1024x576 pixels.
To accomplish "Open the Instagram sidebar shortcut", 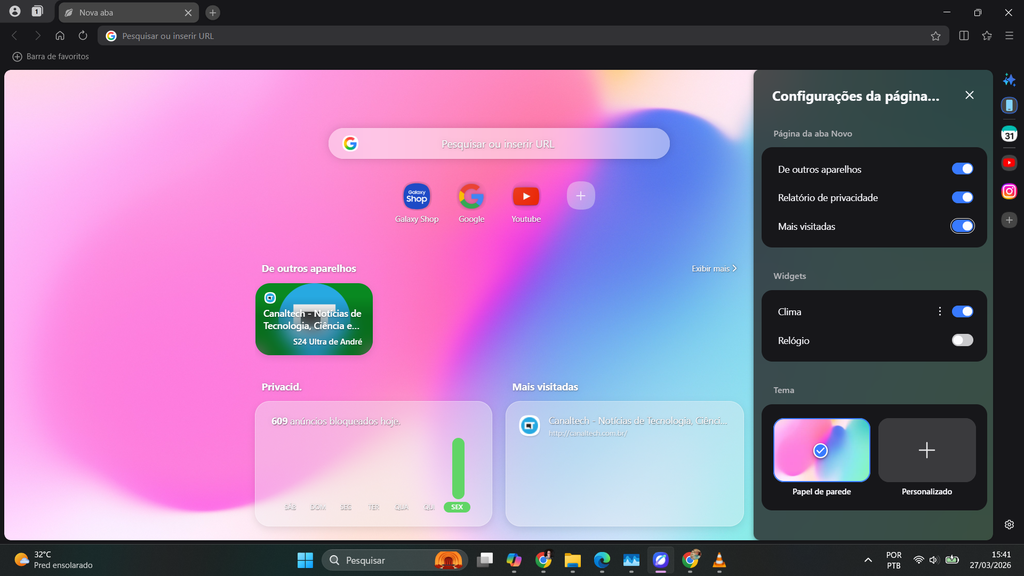I will [x=1009, y=191].
